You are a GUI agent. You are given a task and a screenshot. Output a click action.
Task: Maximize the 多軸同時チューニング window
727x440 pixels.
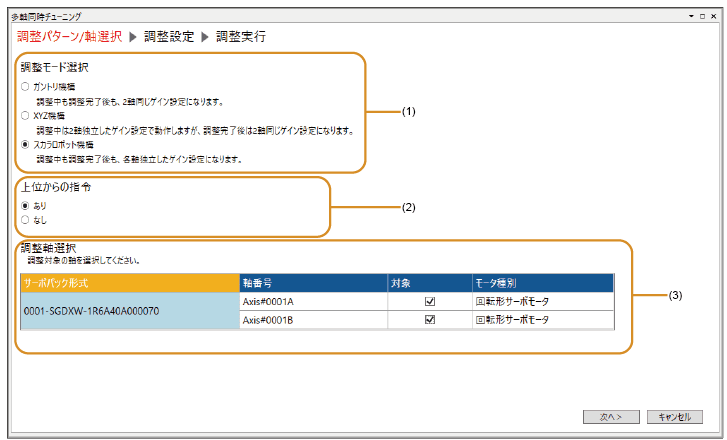tap(703, 18)
